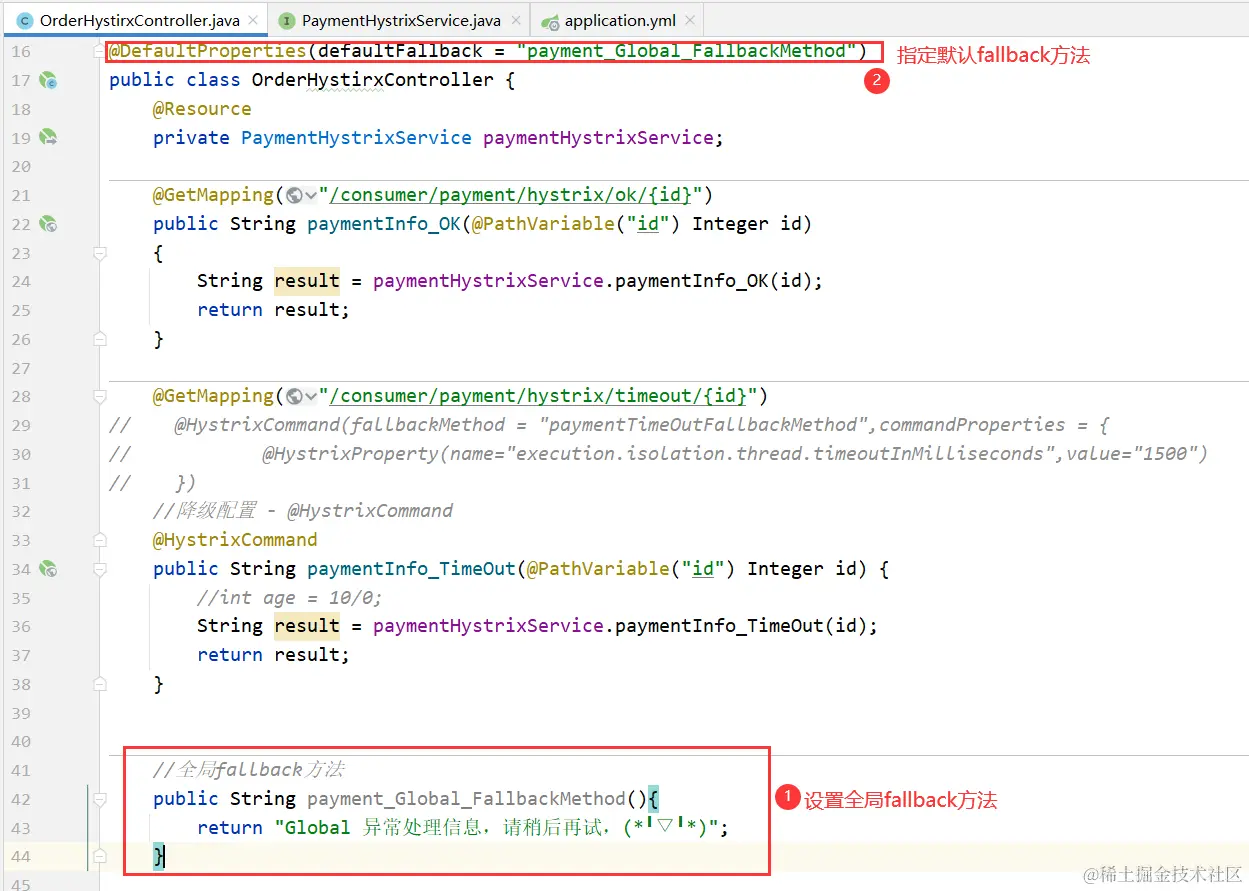
Task: Open the URL globe dropdown for hystrix/timeout mapping
Action: 301,397
